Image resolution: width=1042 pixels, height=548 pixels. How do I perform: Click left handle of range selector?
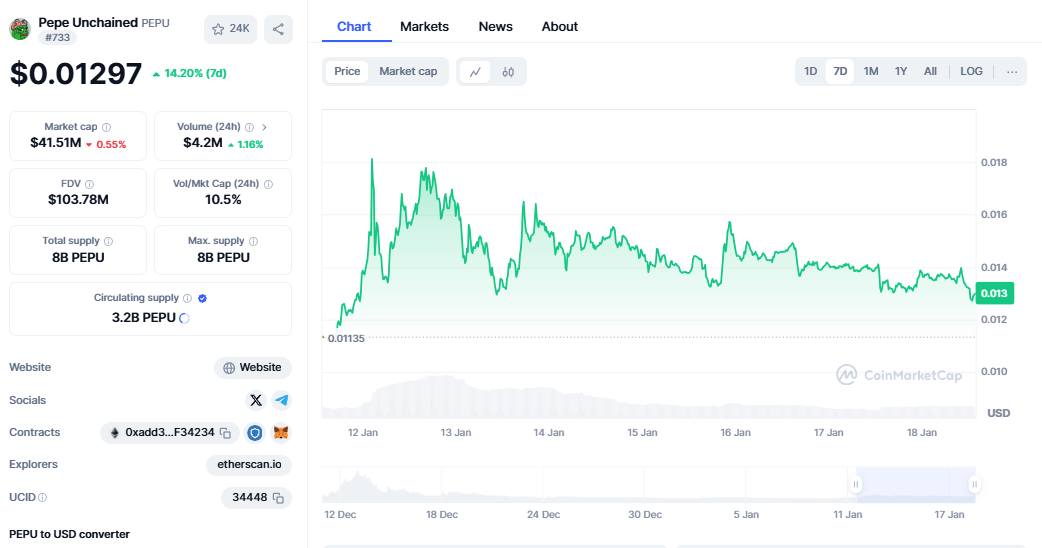pyautogui.click(x=856, y=484)
